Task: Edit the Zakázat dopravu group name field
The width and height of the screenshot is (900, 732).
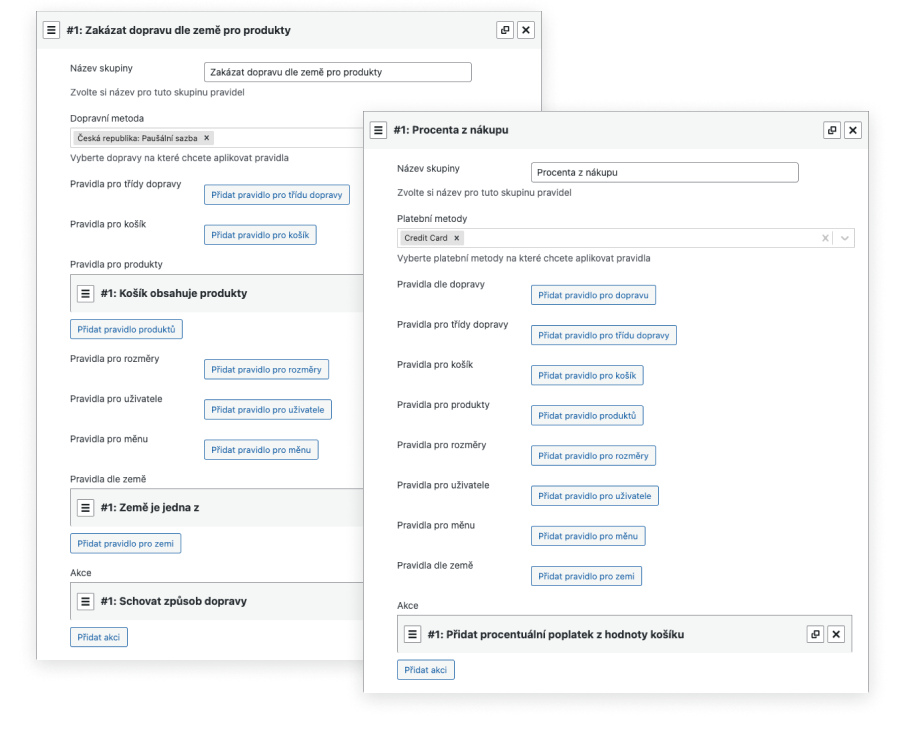Action: (337, 72)
